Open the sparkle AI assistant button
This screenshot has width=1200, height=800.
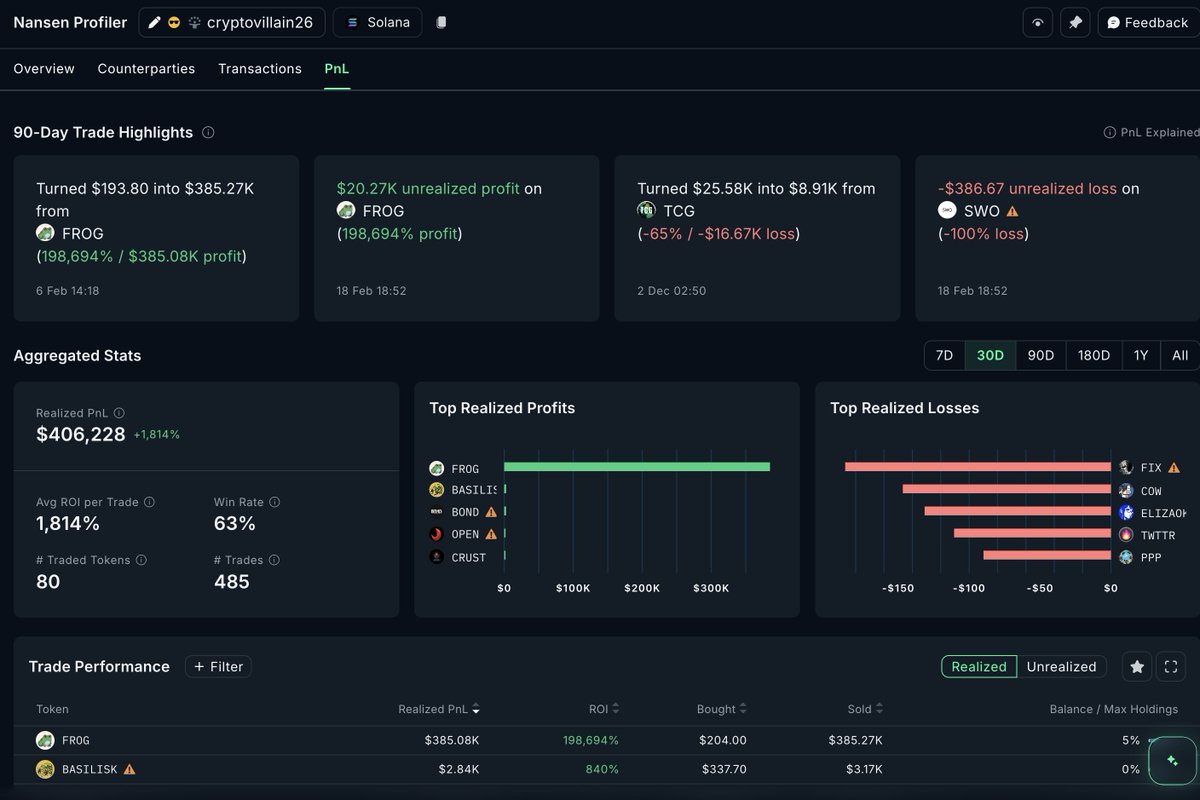coord(1172,761)
